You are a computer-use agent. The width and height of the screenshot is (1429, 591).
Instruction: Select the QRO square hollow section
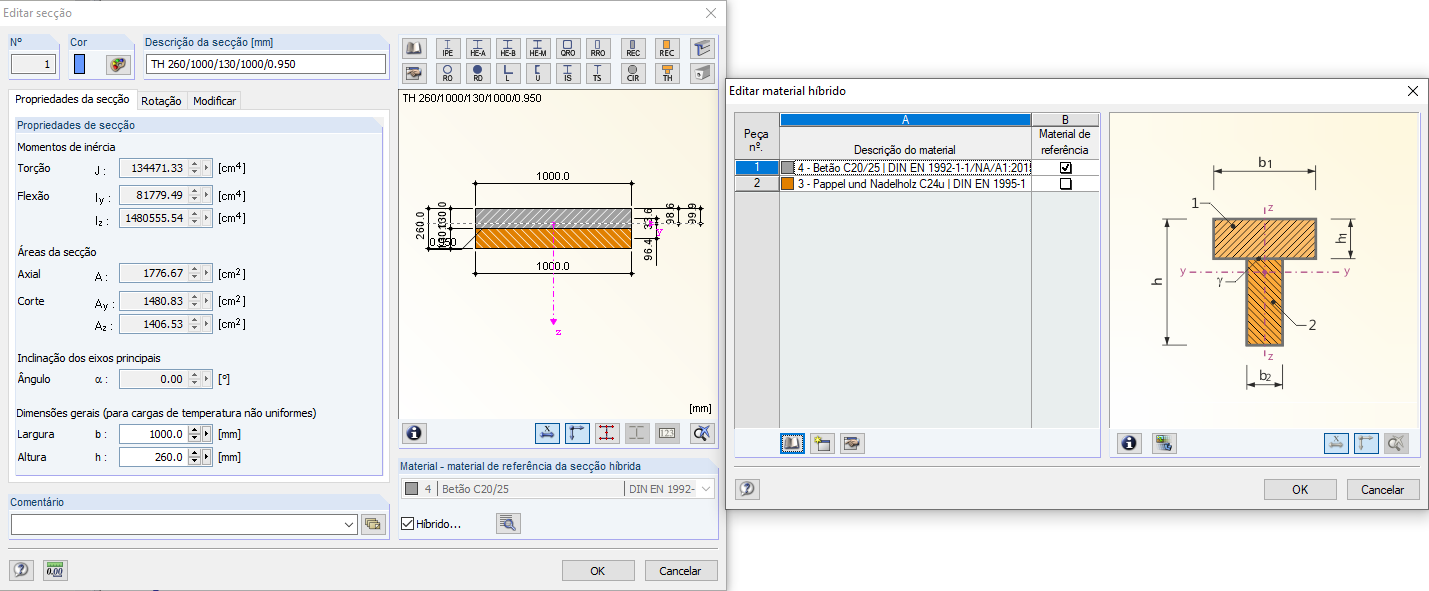coord(568,48)
